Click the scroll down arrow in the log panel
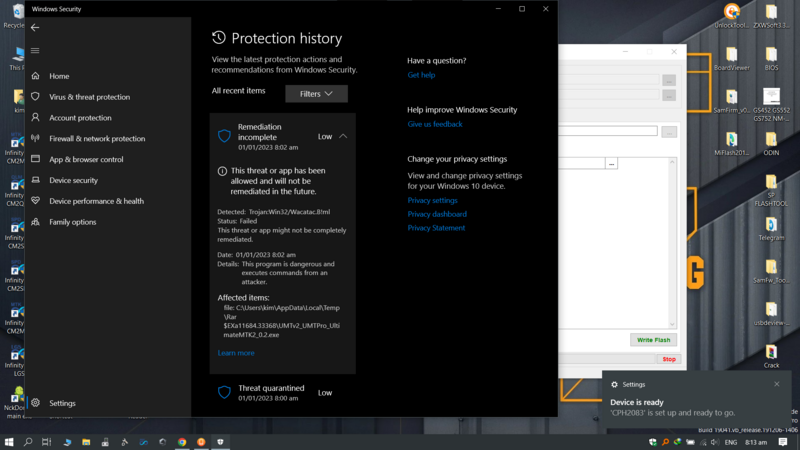Screen dimensions: 800x450 (x=672, y=324)
